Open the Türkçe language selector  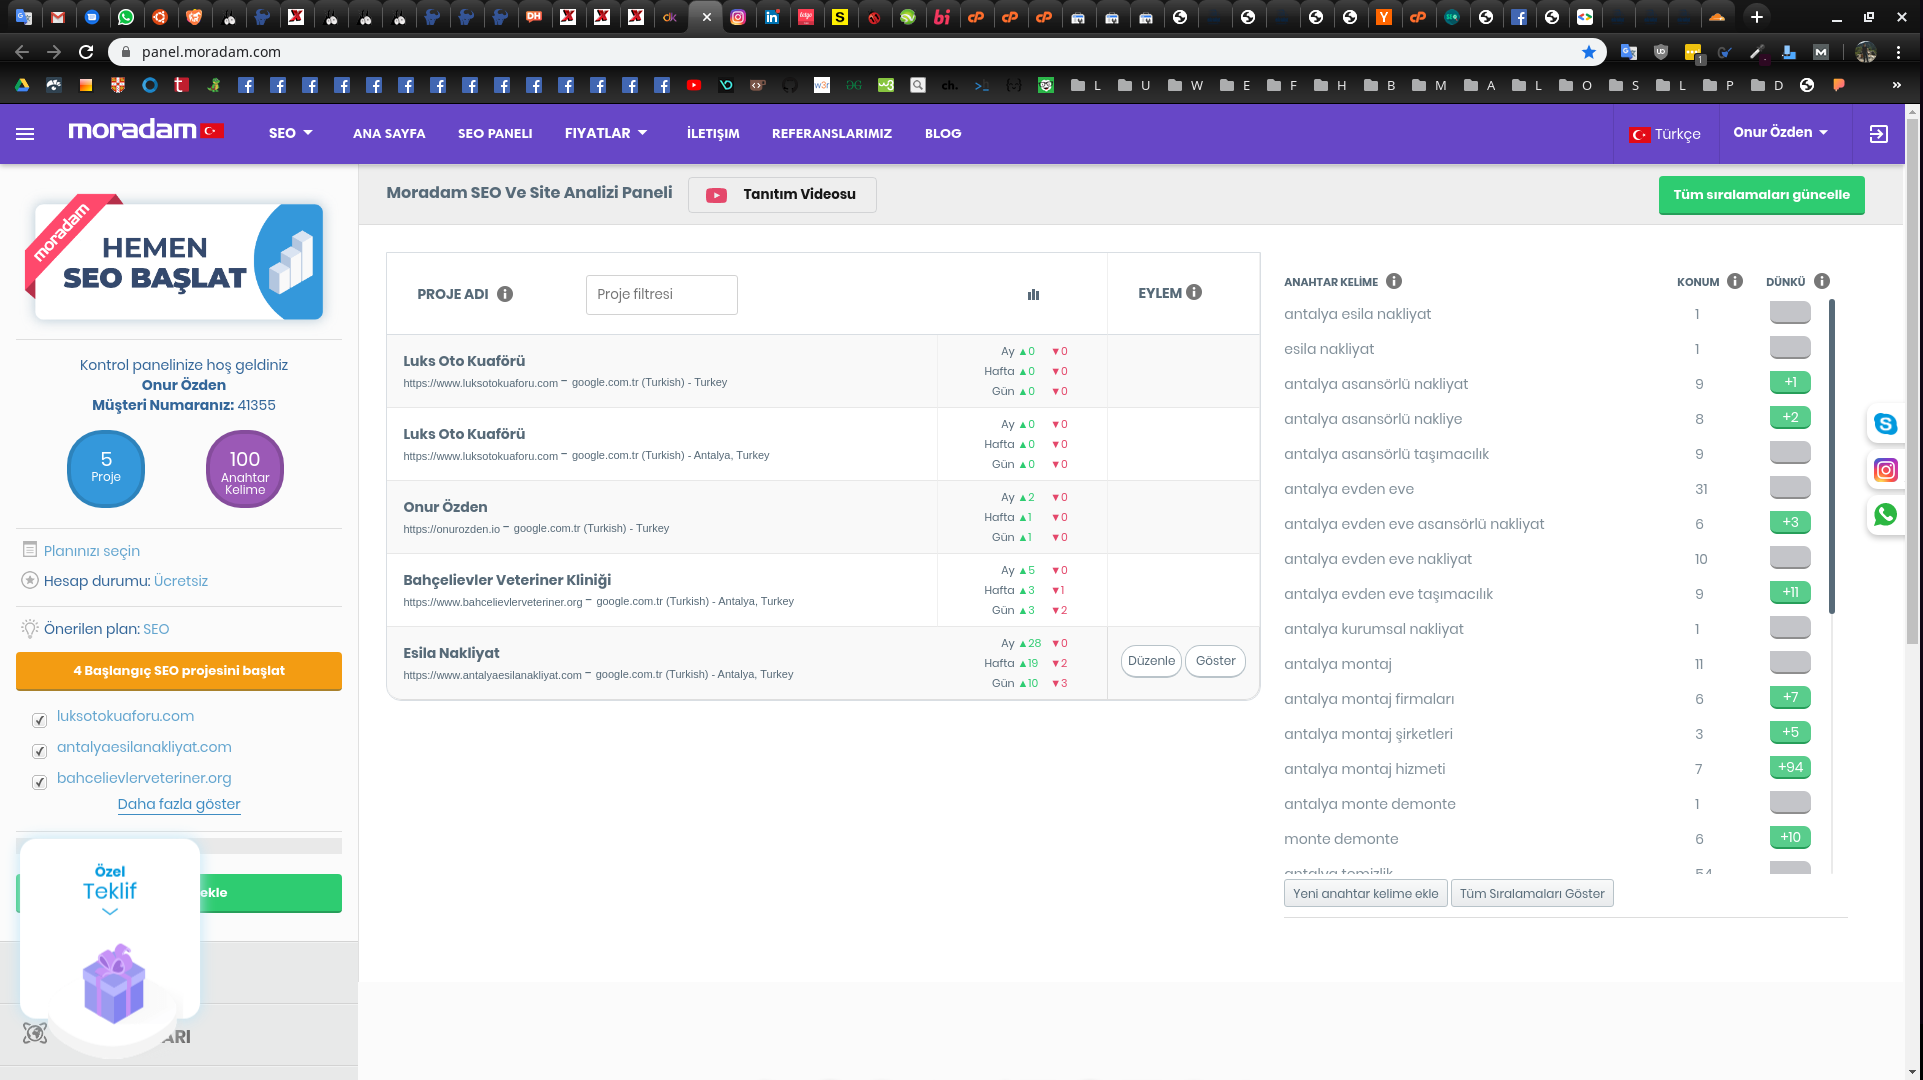pyautogui.click(x=1665, y=134)
